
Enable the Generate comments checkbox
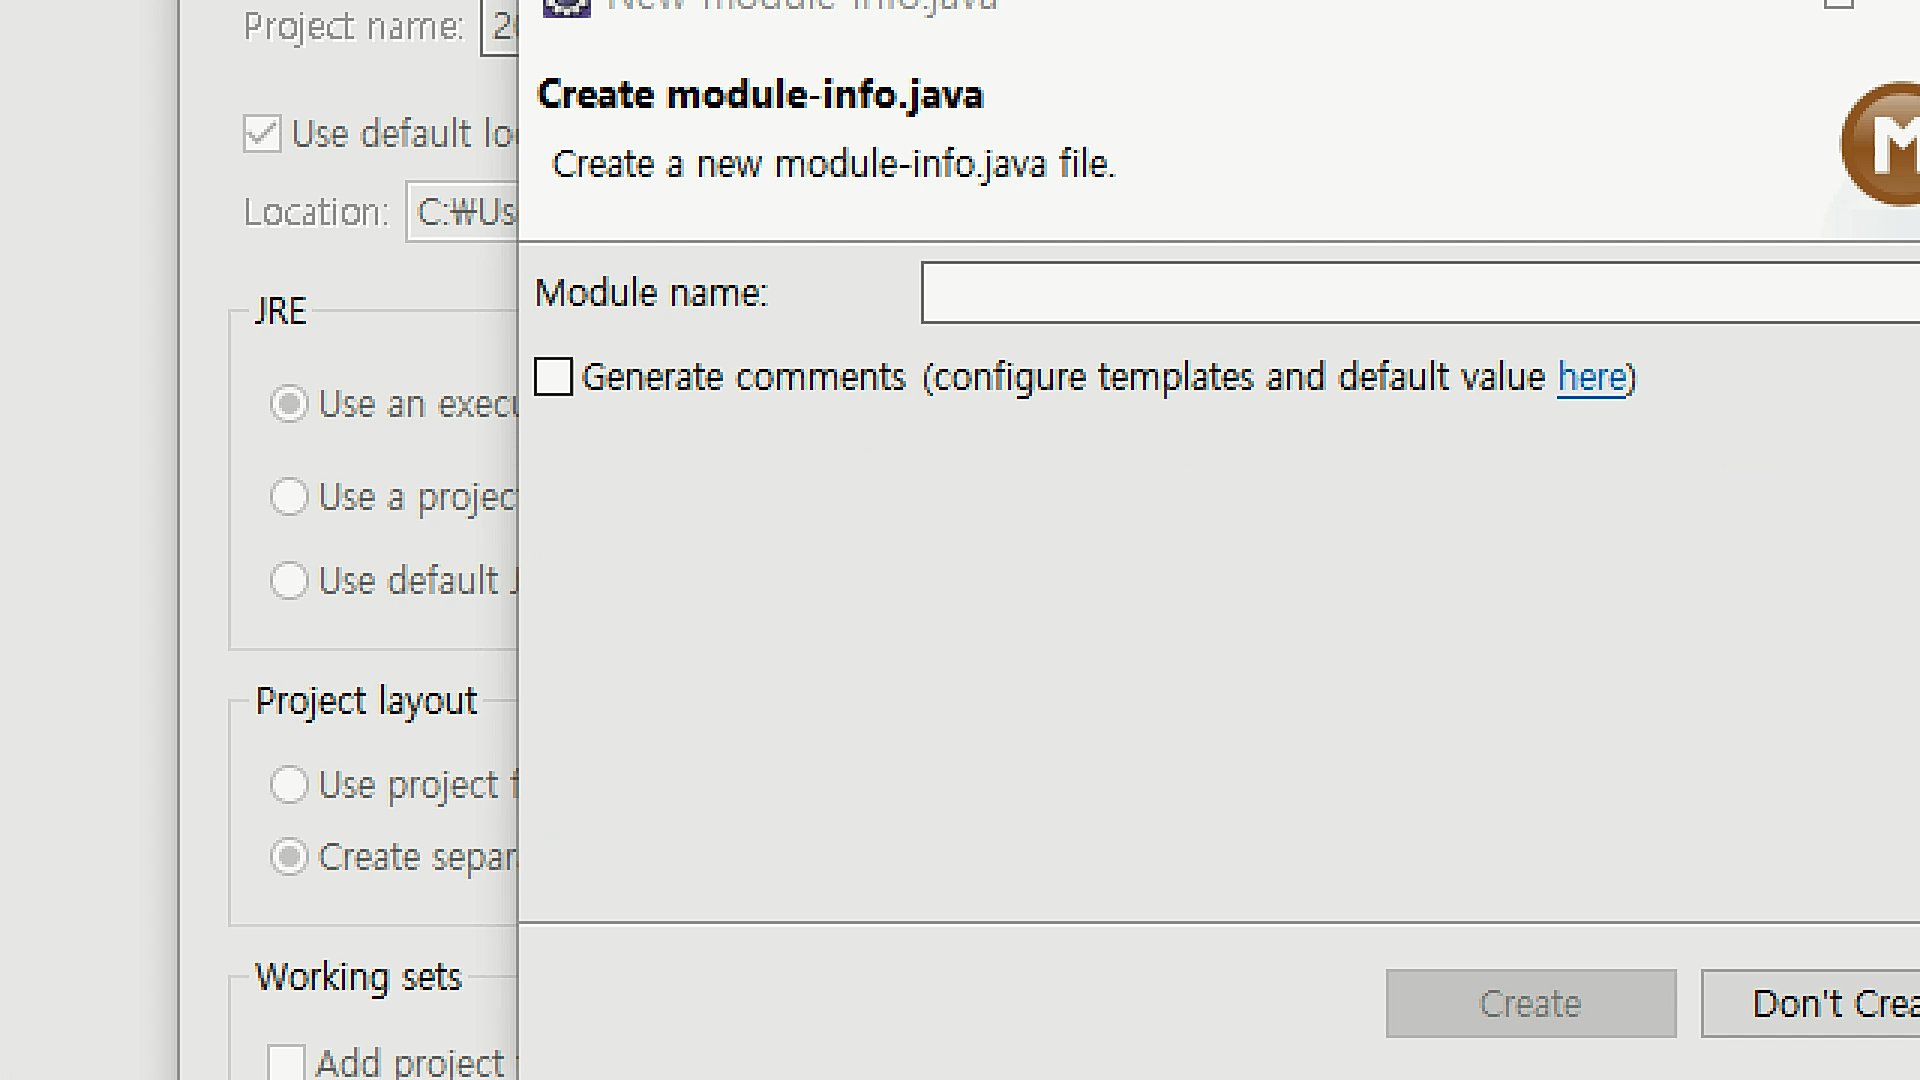pyautogui.click(x=554, y=377)
